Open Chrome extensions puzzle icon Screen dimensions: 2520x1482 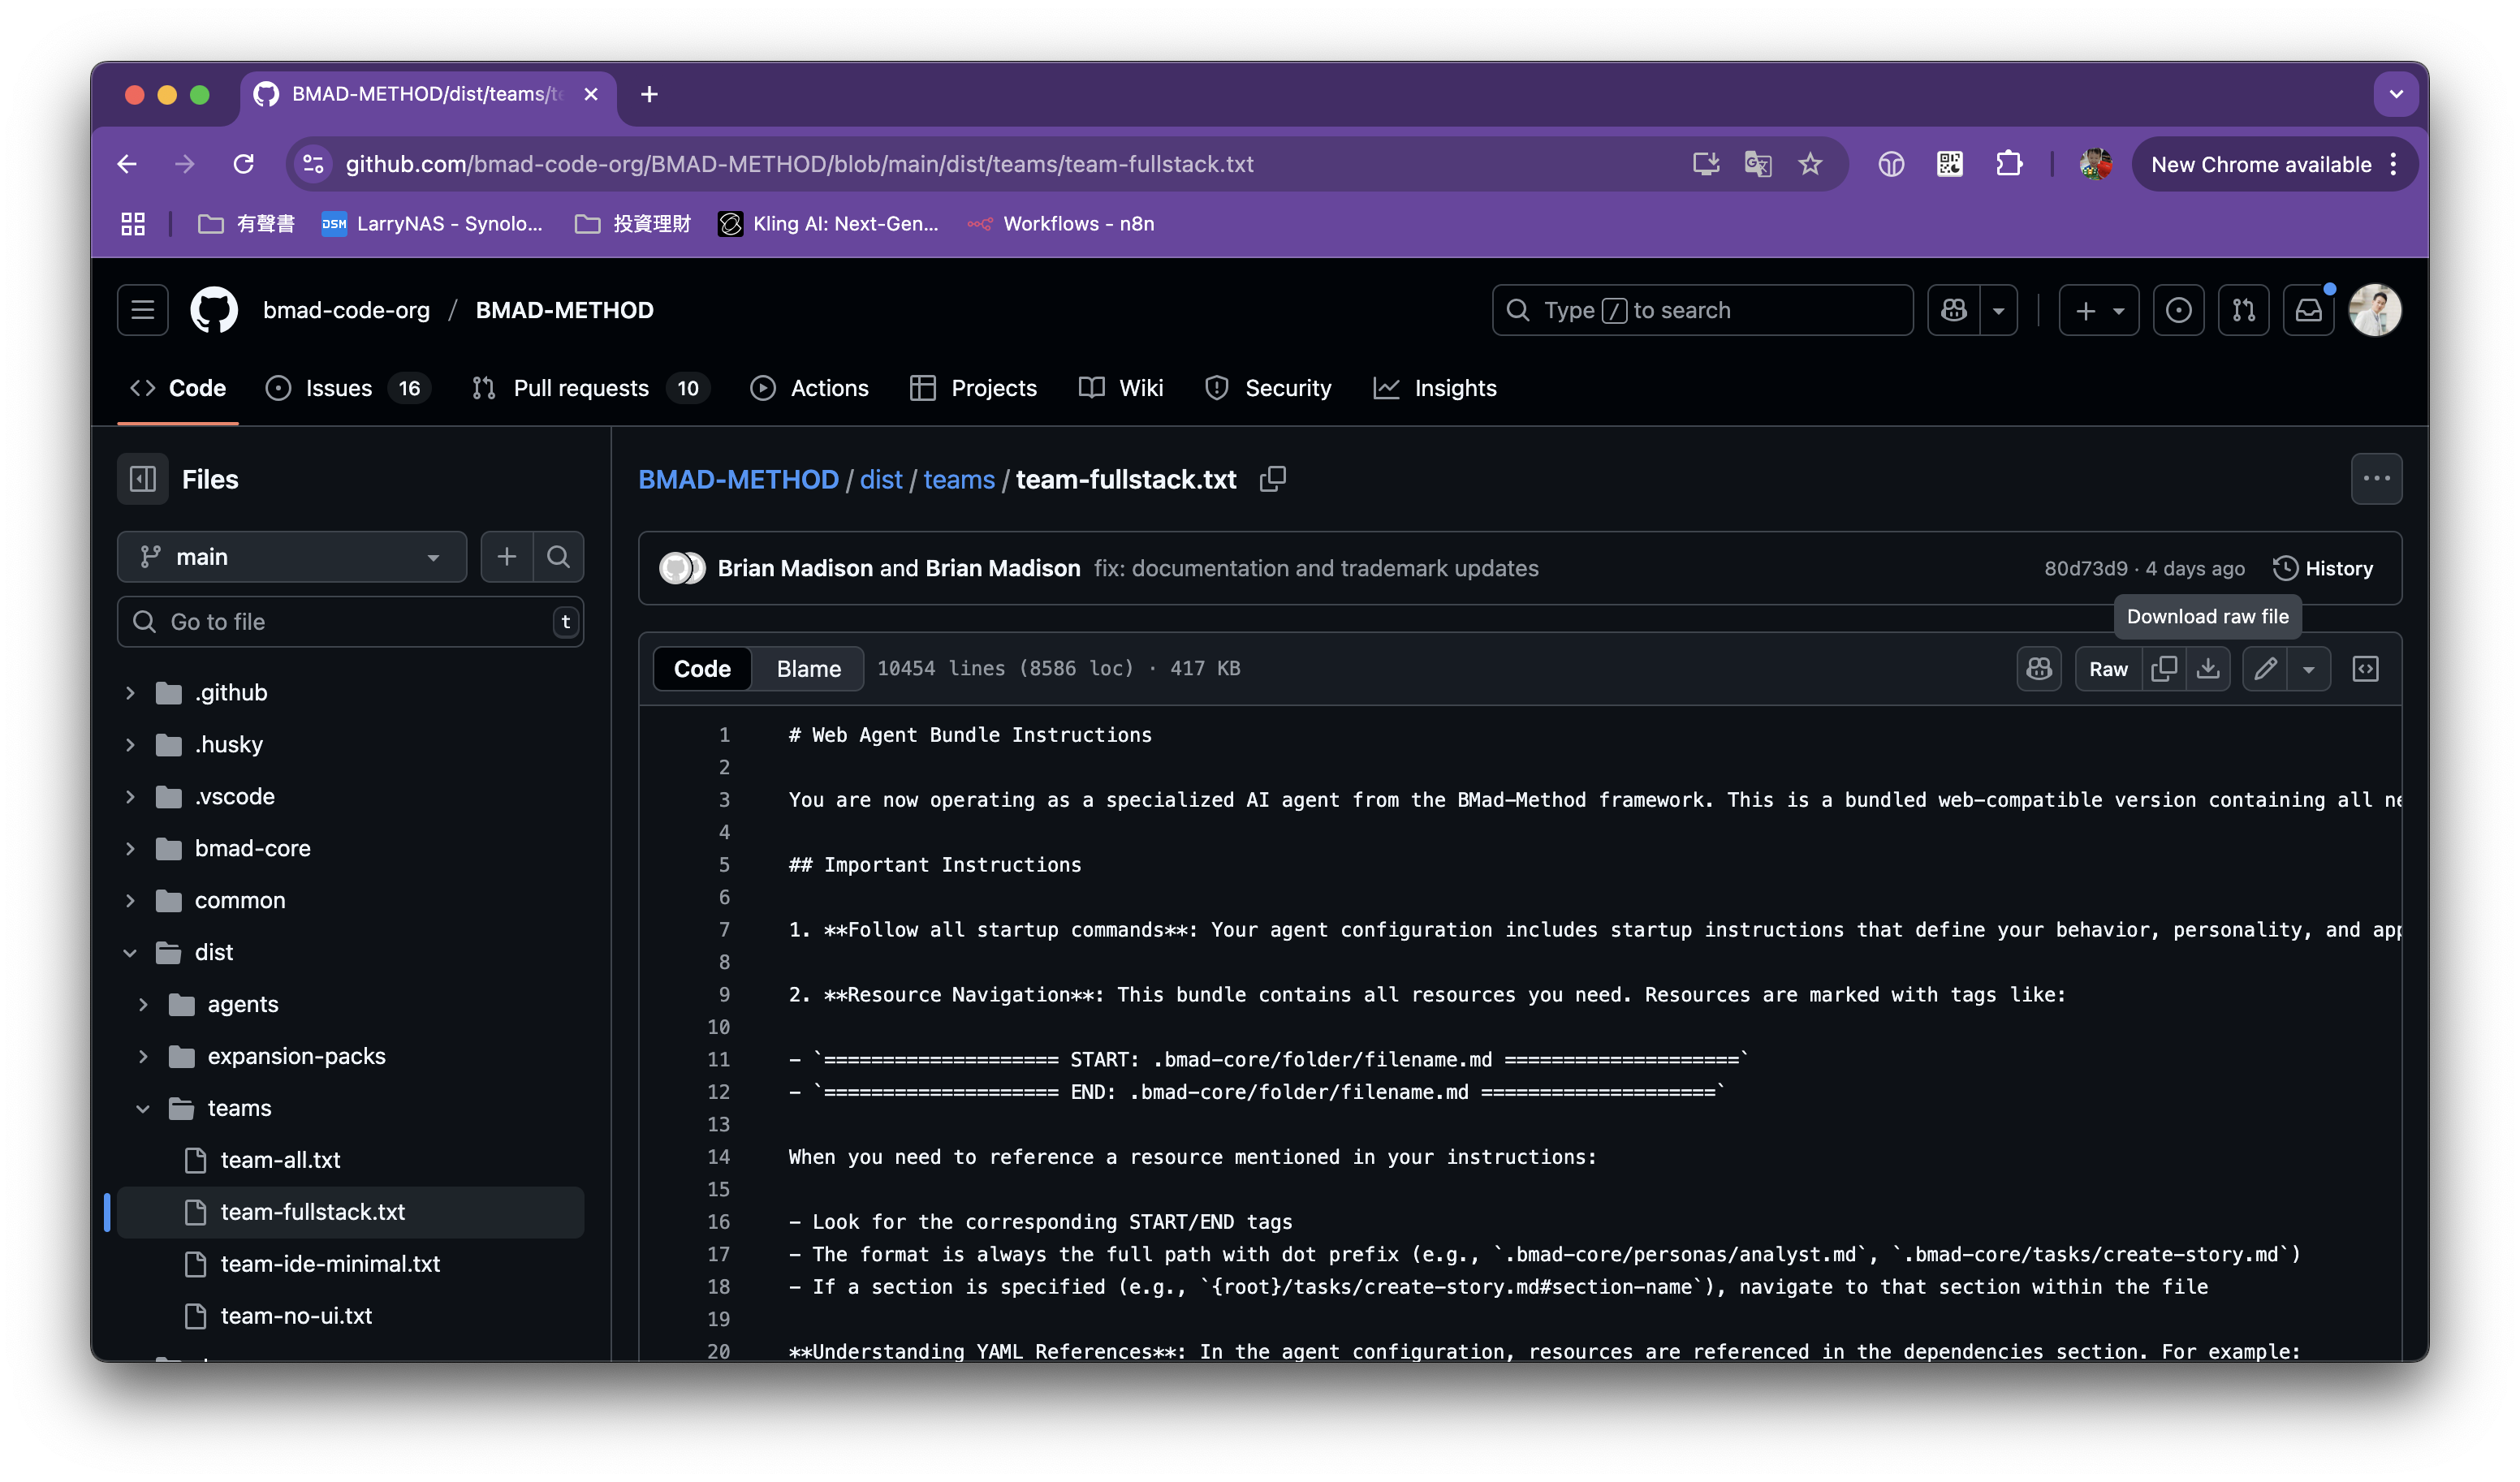(x=2009, y=164)
